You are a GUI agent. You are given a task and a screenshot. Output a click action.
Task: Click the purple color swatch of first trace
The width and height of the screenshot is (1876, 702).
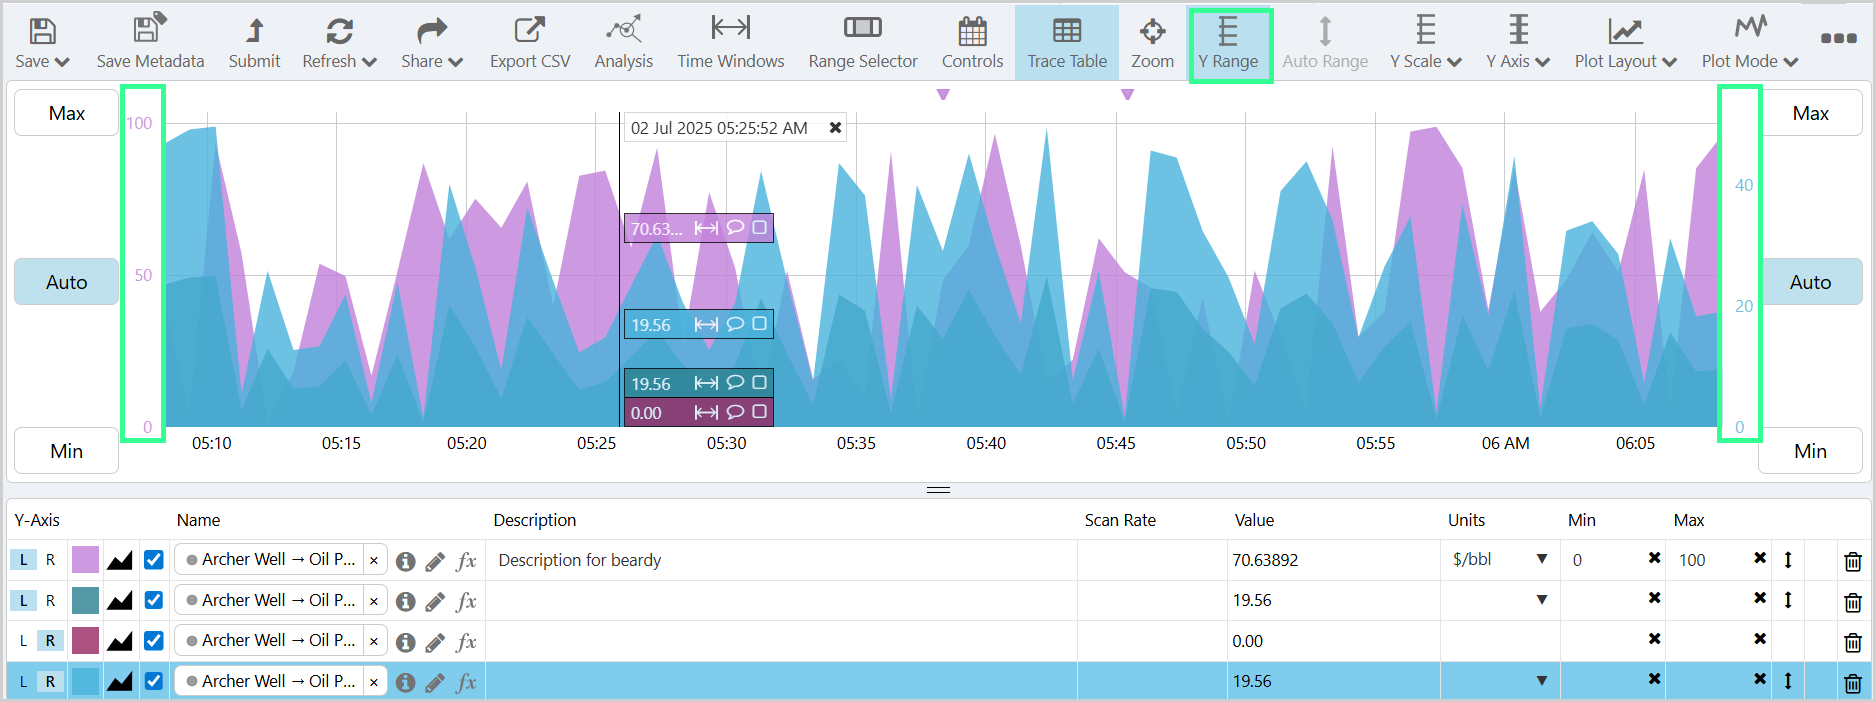click(x=86, y=560)
